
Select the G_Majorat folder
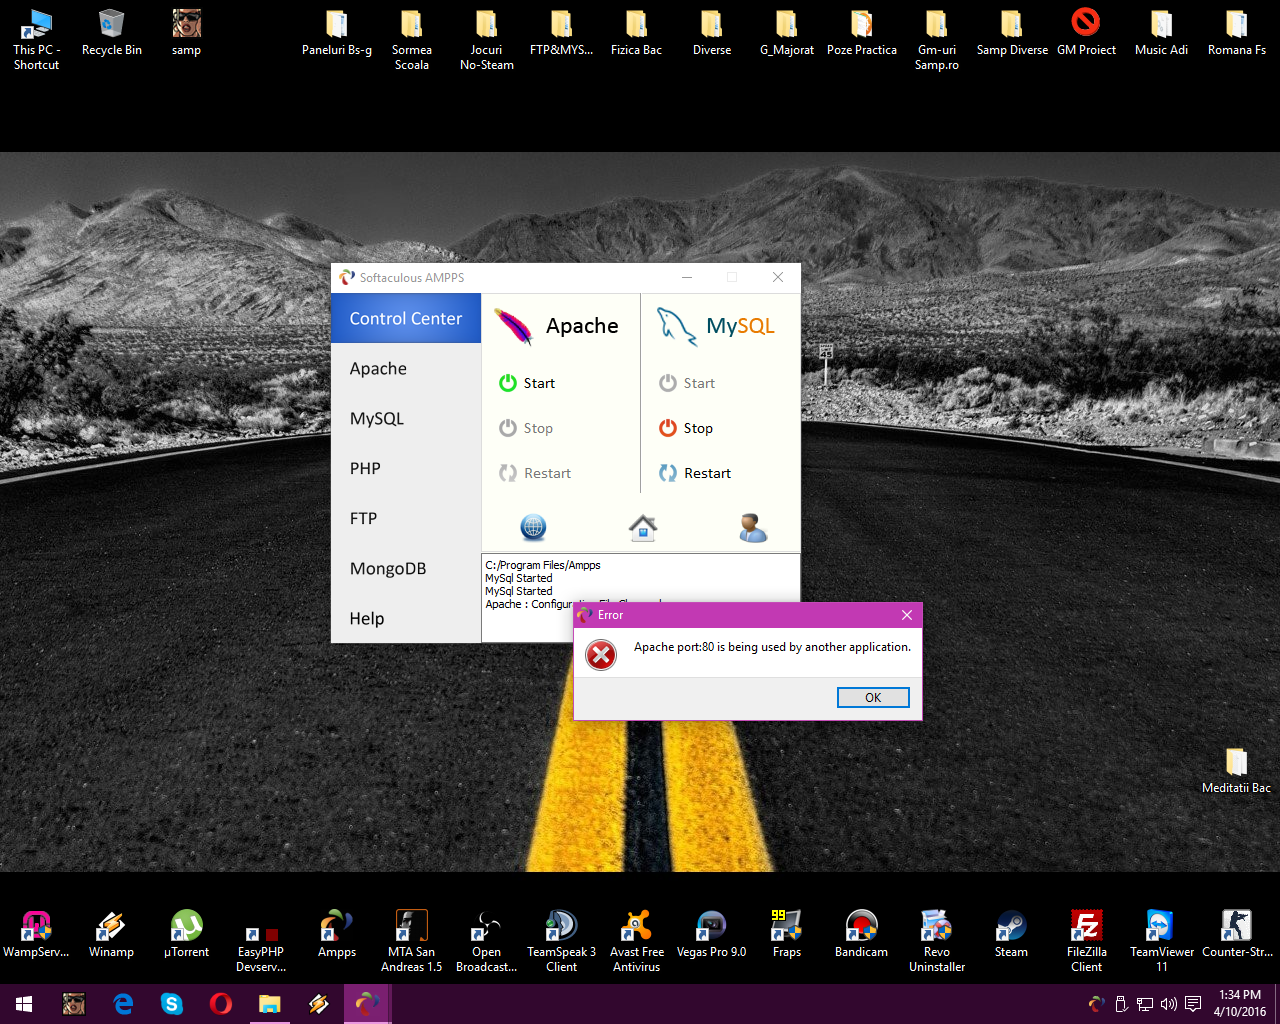(787, 33)
